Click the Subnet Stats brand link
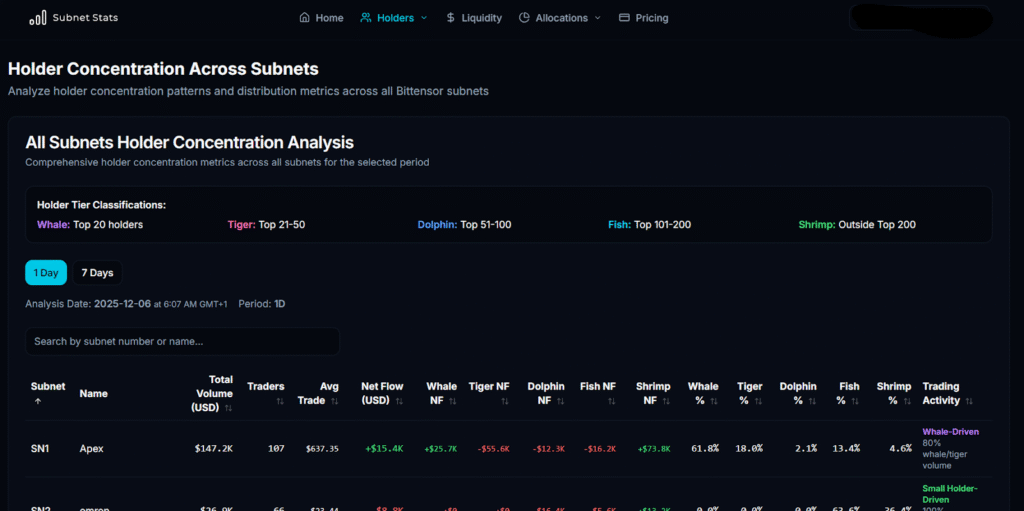The height and width of the screenshot is (511, 1024). pyautogui.click(x=85, y=18)
